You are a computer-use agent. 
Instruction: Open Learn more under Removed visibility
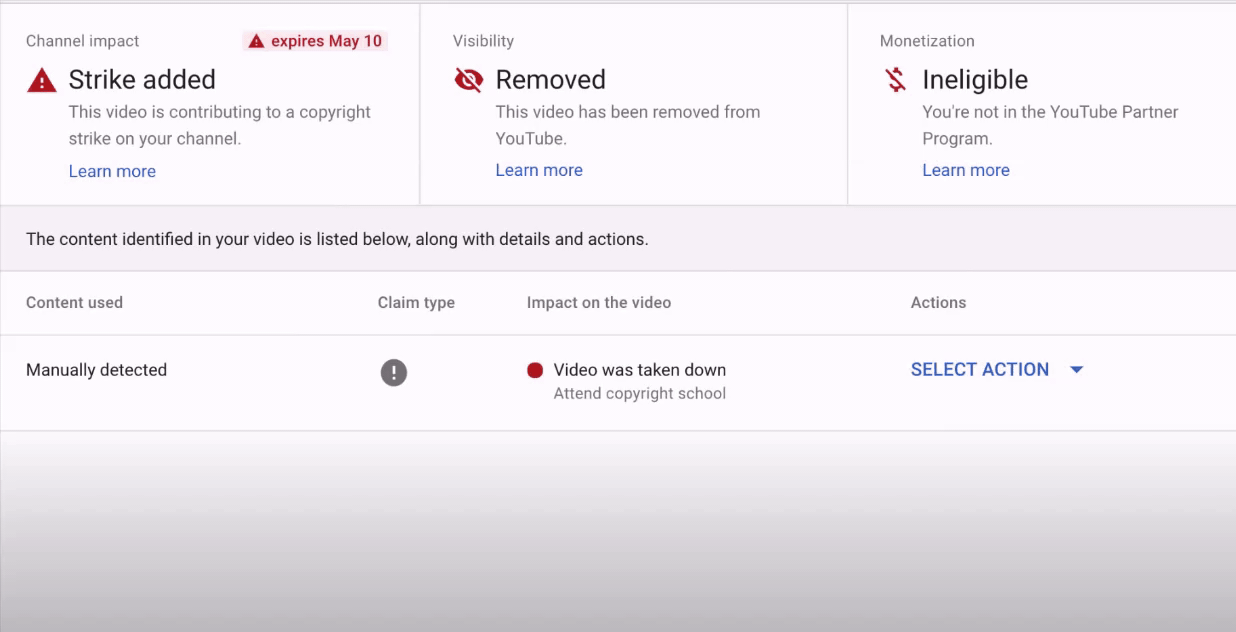click(539, 170)
